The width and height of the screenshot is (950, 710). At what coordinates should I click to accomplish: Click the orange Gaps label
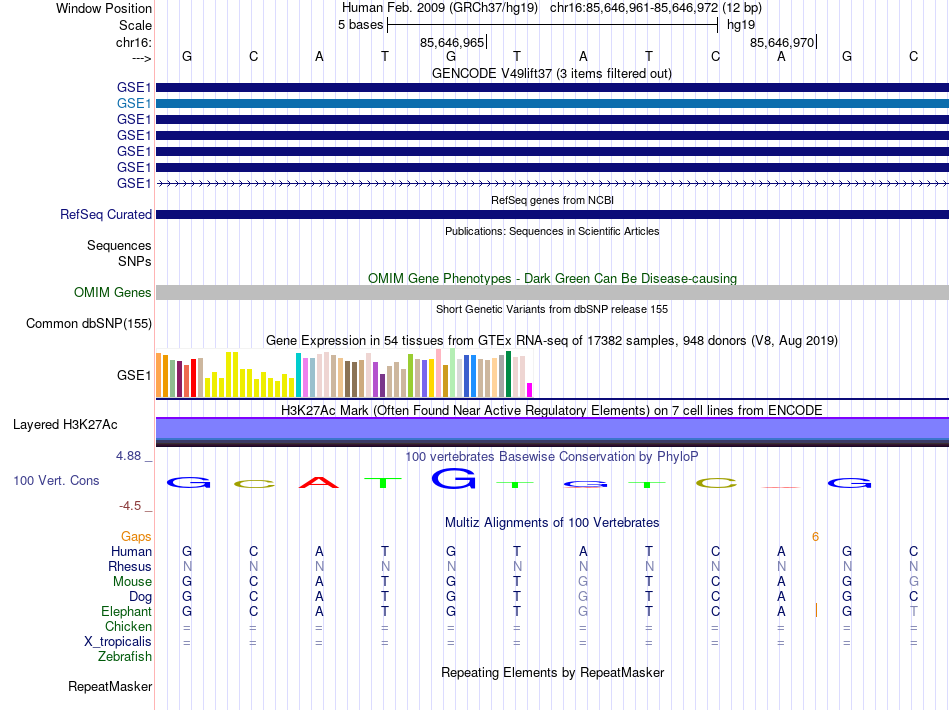[136, 537]
